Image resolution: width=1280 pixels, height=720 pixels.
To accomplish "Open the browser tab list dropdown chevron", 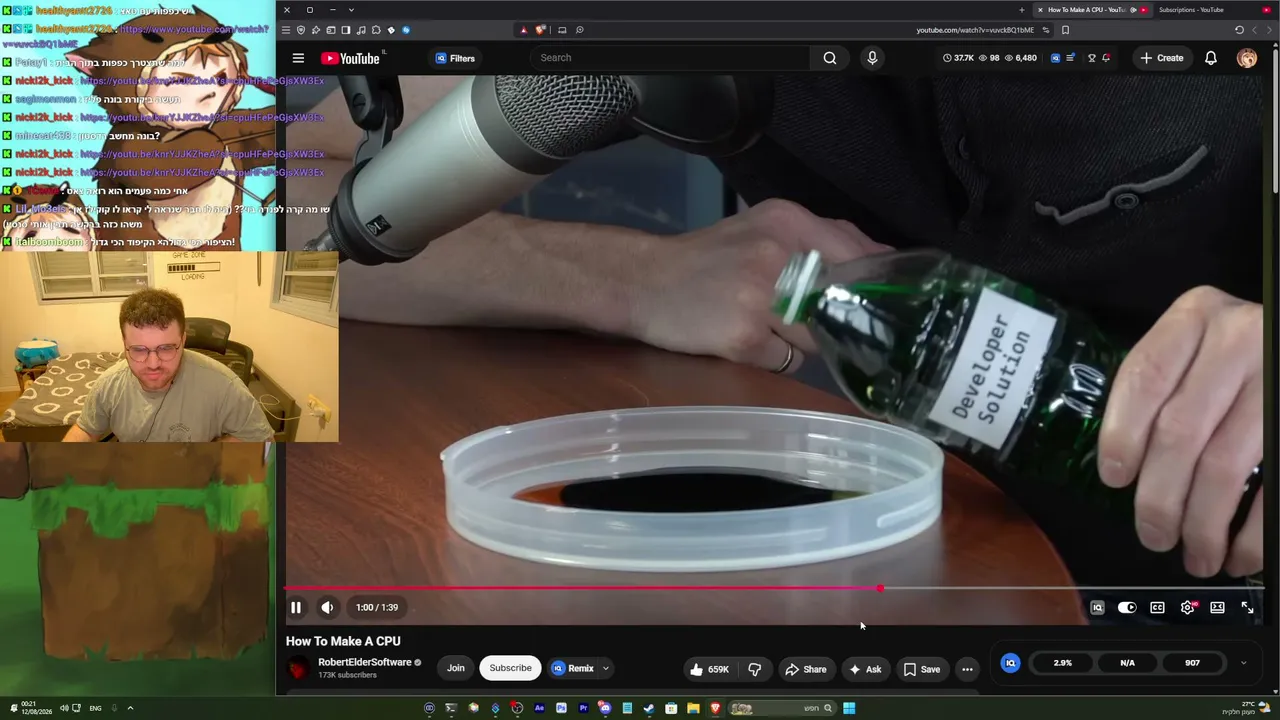I will tap(351, 10).
